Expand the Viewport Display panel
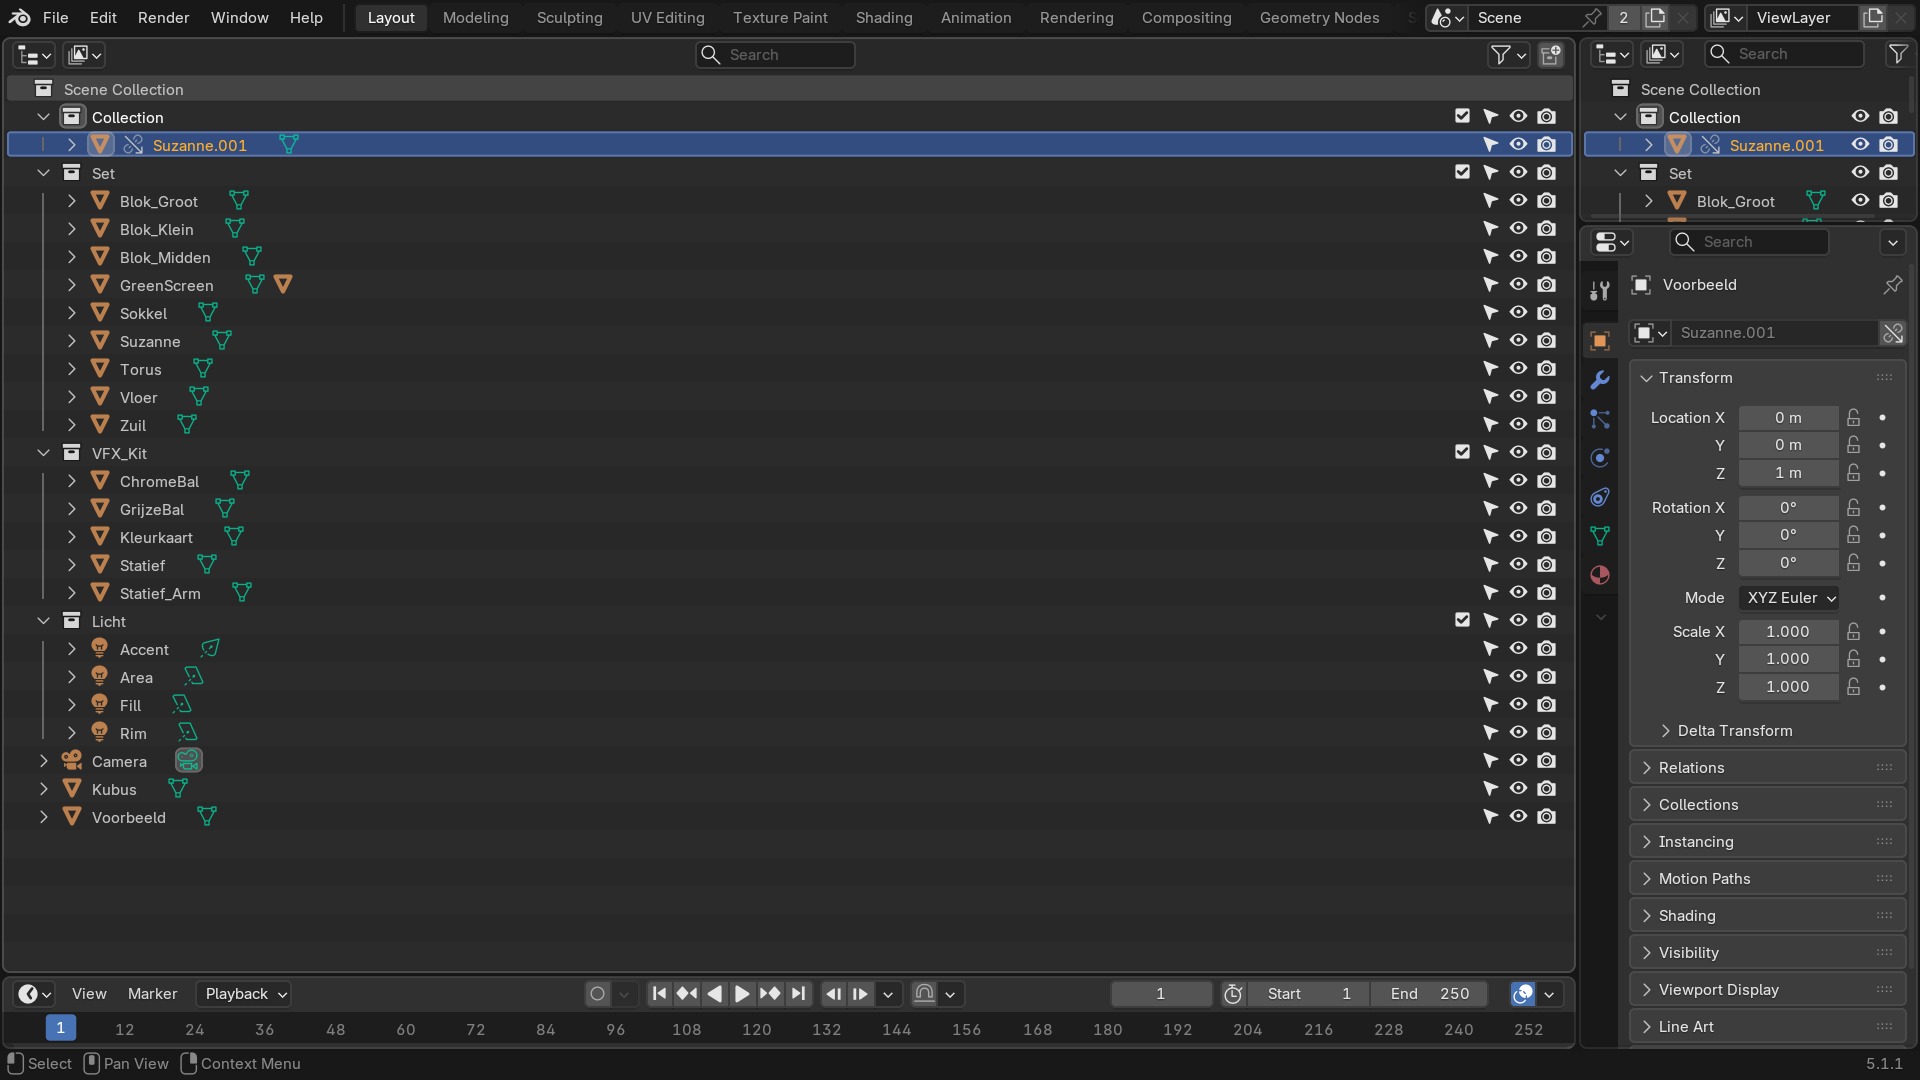Screen dimensions: 1920x1080 (x=1767, y=990)
